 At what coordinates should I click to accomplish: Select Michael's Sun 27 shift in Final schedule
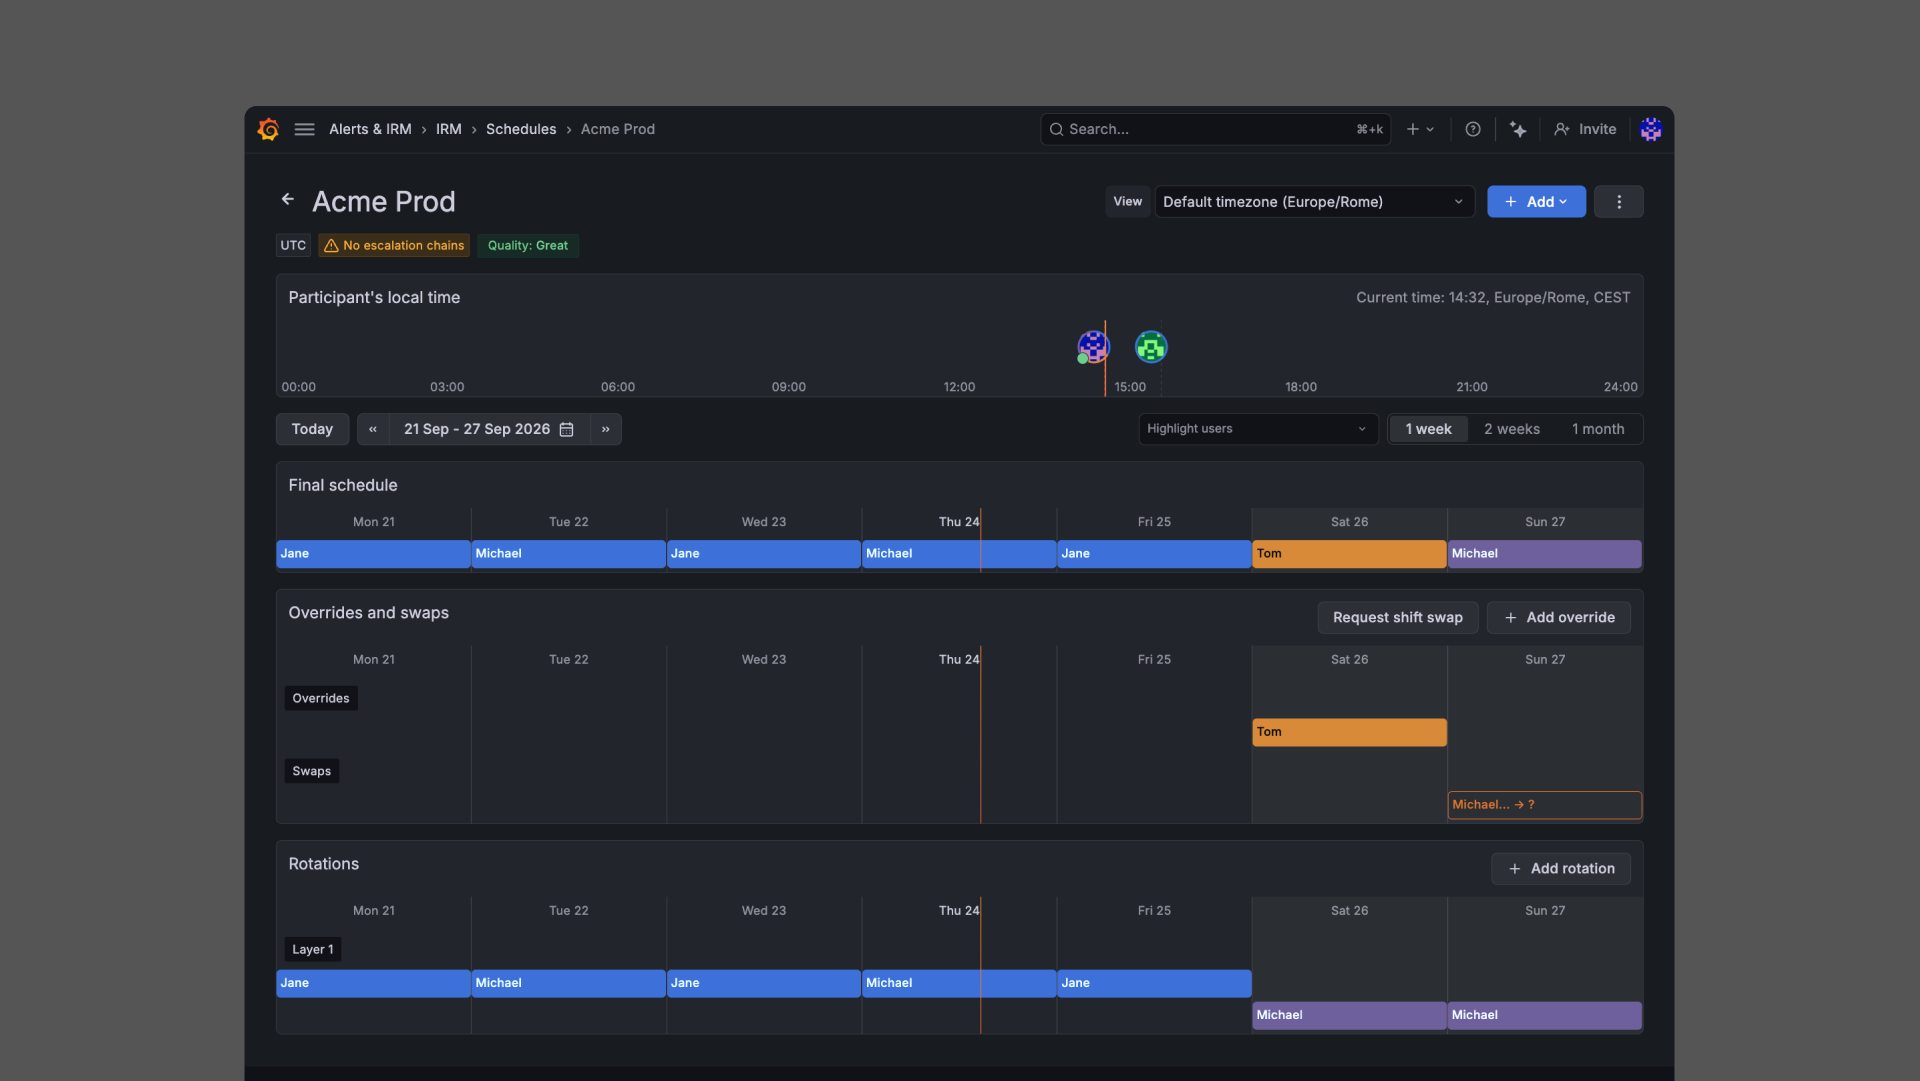point(1545,554)
